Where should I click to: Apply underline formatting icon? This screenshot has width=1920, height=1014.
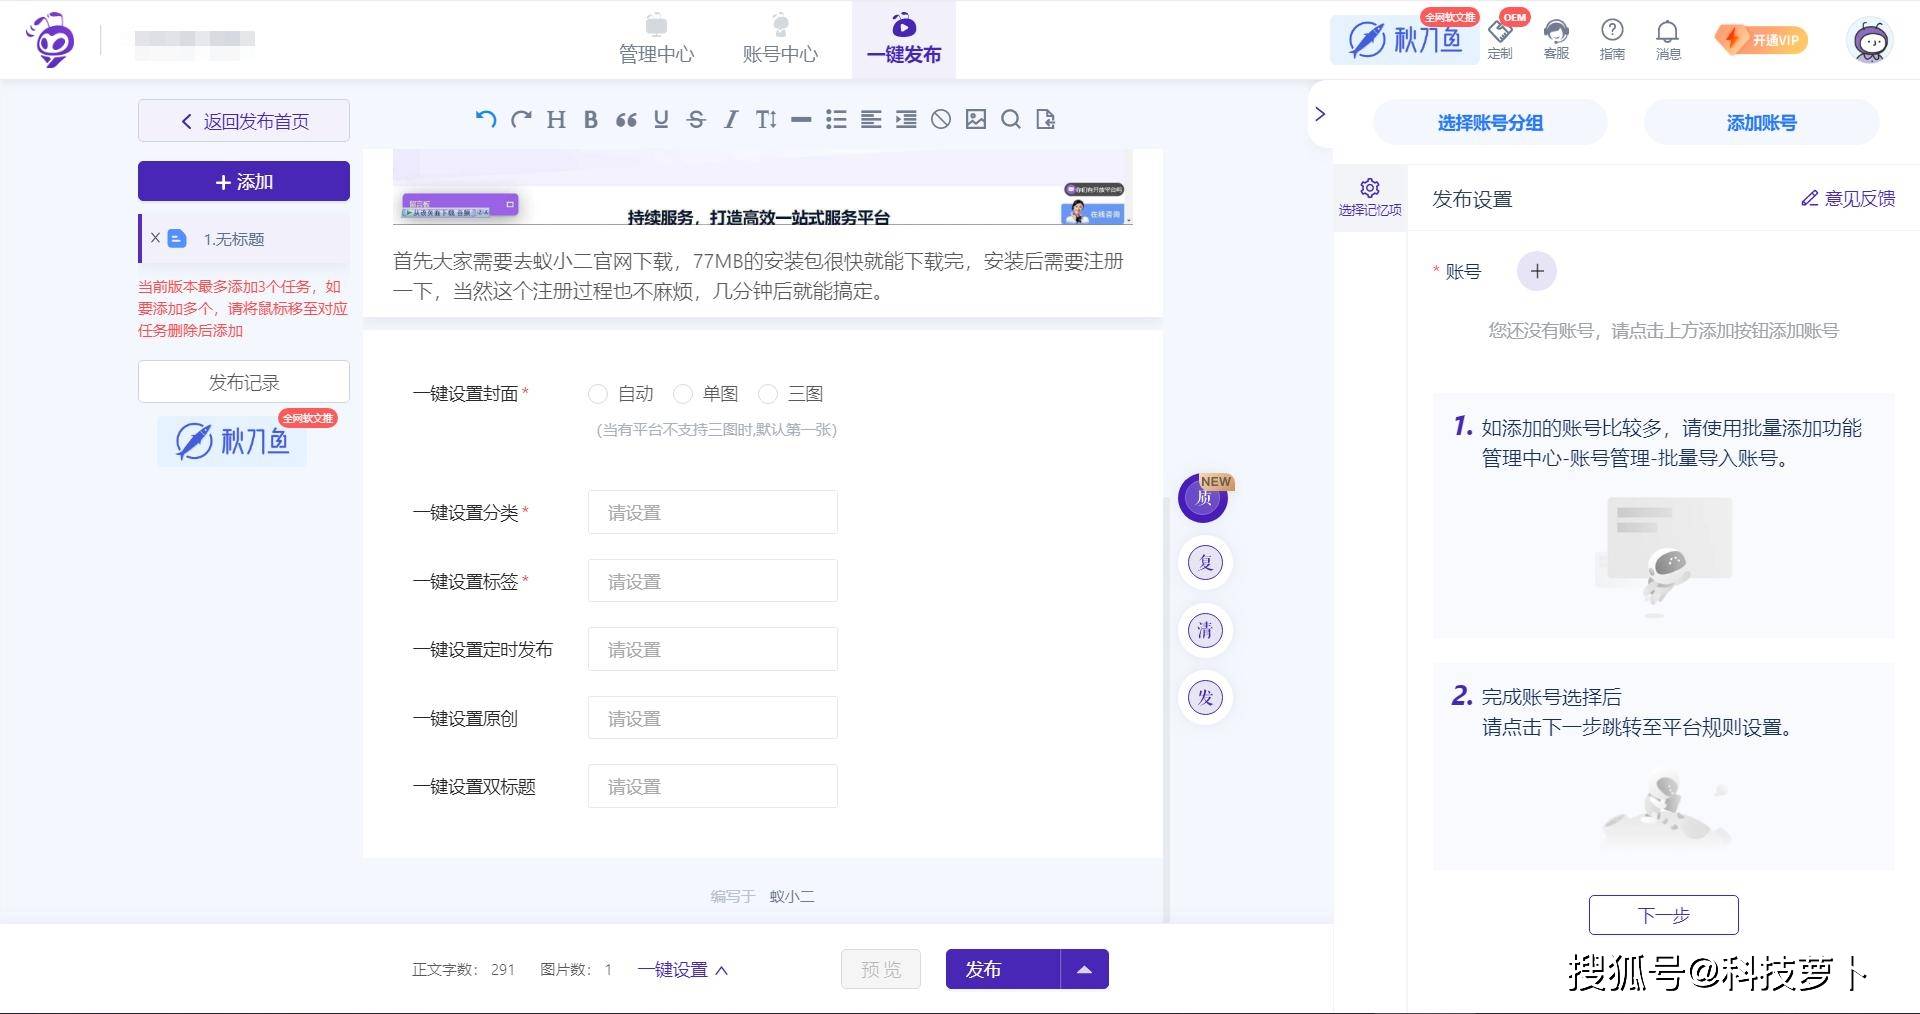tap(661, 120)
